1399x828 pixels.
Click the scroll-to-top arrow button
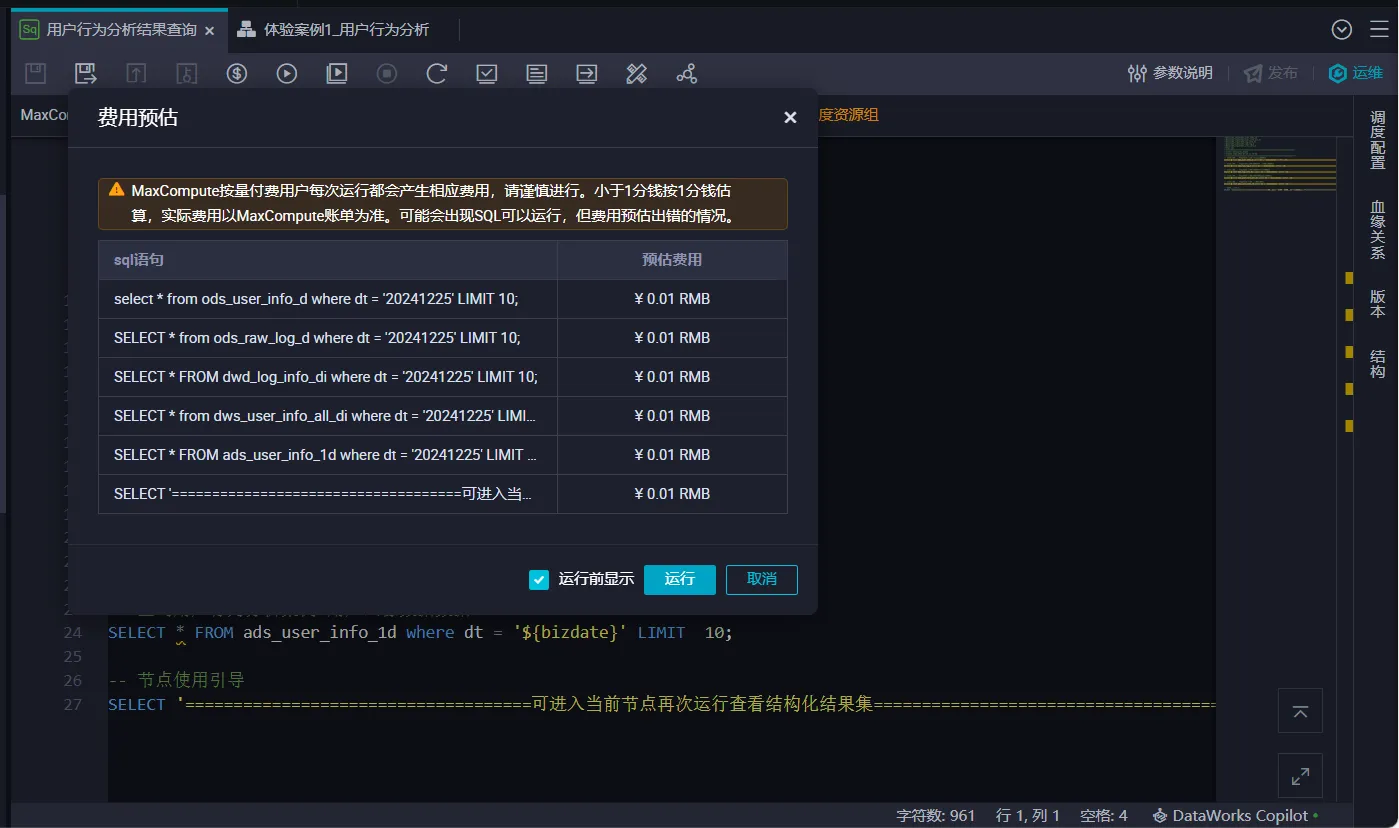tap(1300, 711)
